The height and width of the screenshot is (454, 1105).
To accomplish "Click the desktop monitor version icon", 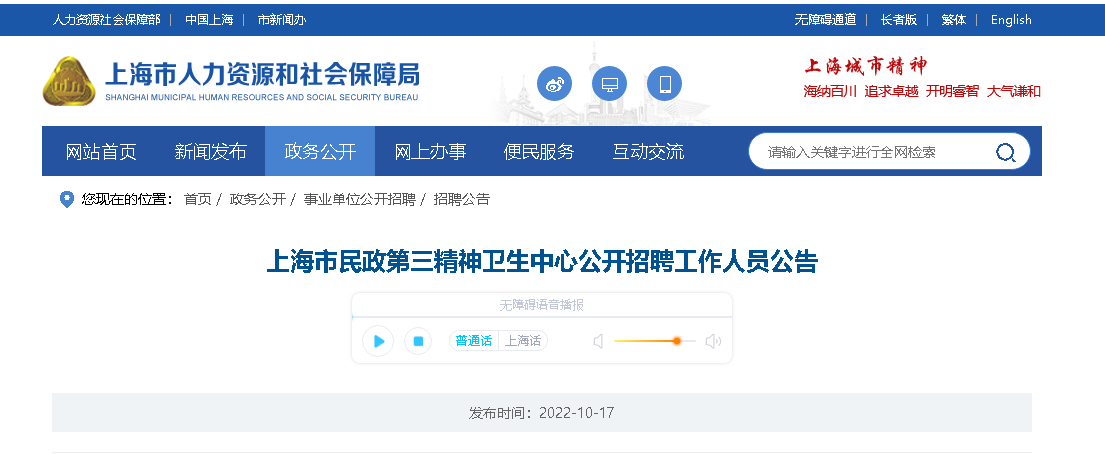I will click(x=610, y=84).
